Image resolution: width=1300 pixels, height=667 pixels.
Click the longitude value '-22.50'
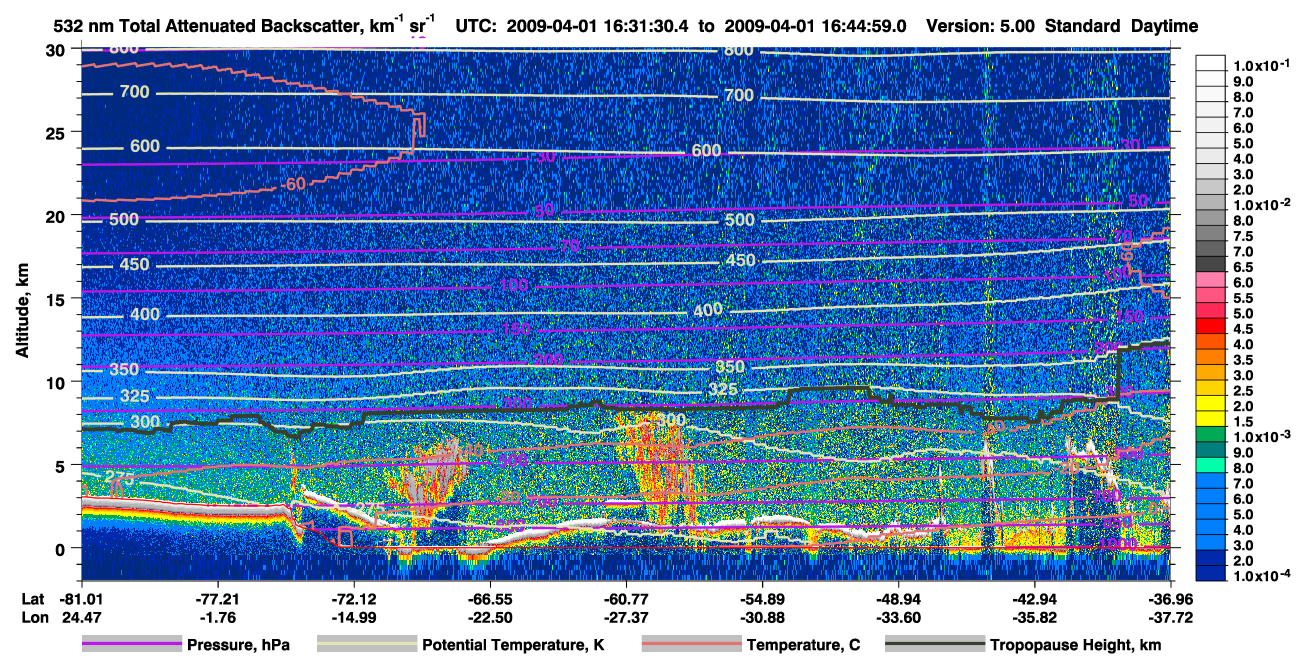click(490, 617)
